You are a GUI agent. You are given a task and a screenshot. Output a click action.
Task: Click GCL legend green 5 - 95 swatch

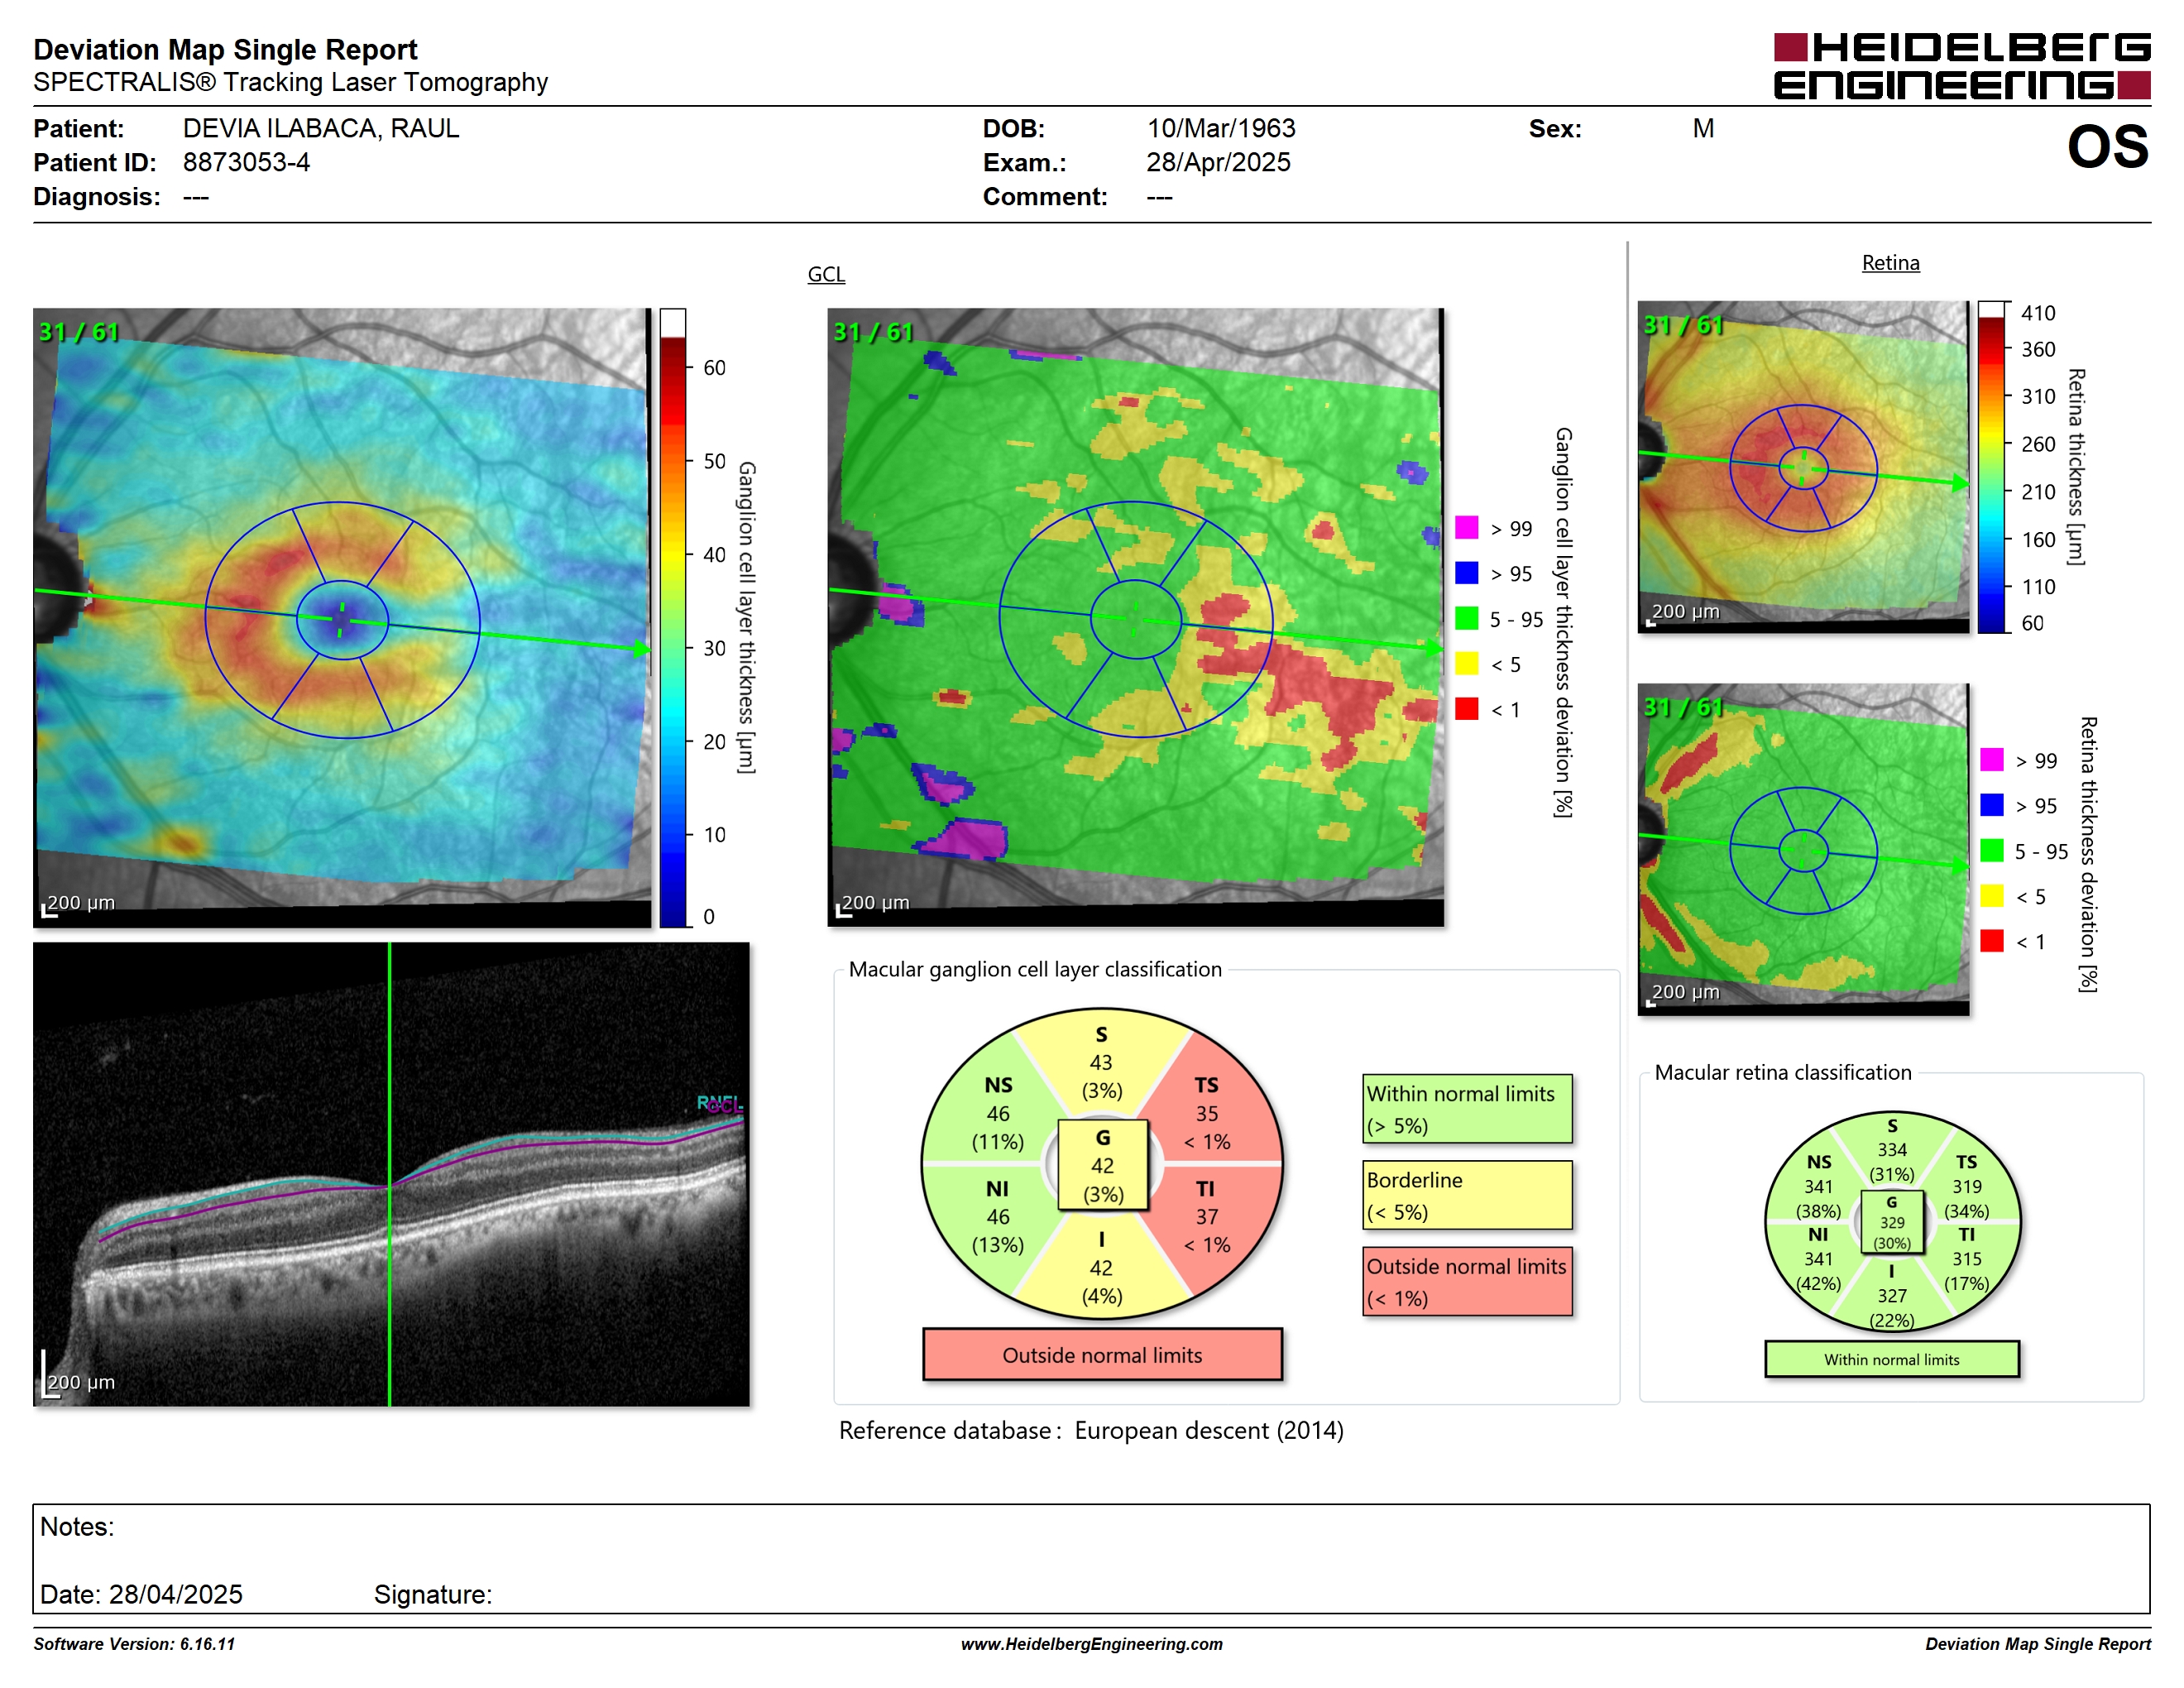coord(1467,618)
